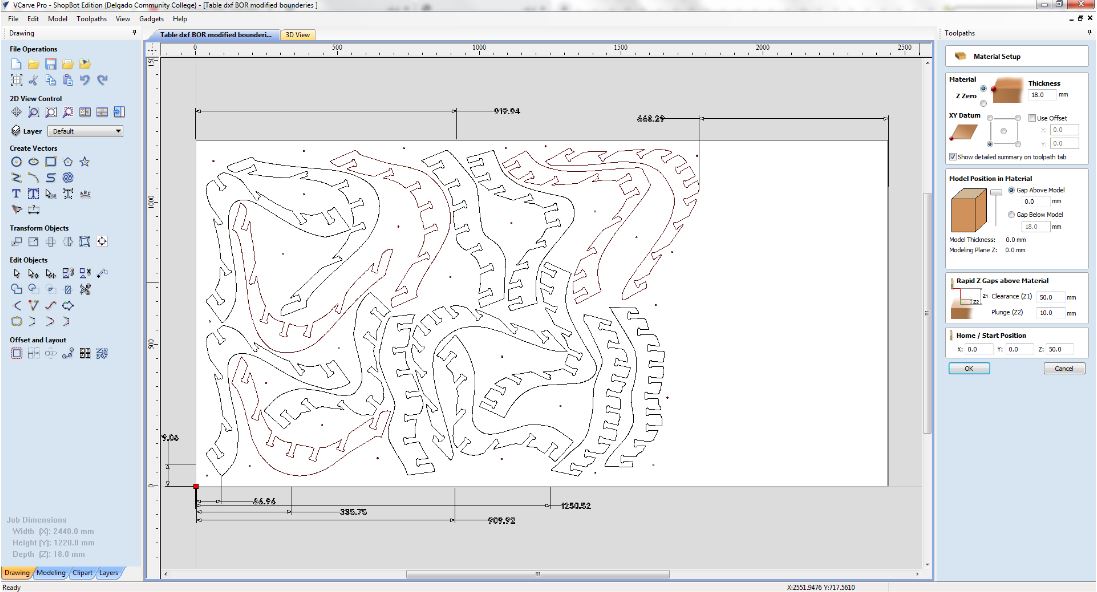This screenshot has width=1097, height=592.
Task: Click the Job Setup icon in File Operations
Action: click(x=16, y=80)
